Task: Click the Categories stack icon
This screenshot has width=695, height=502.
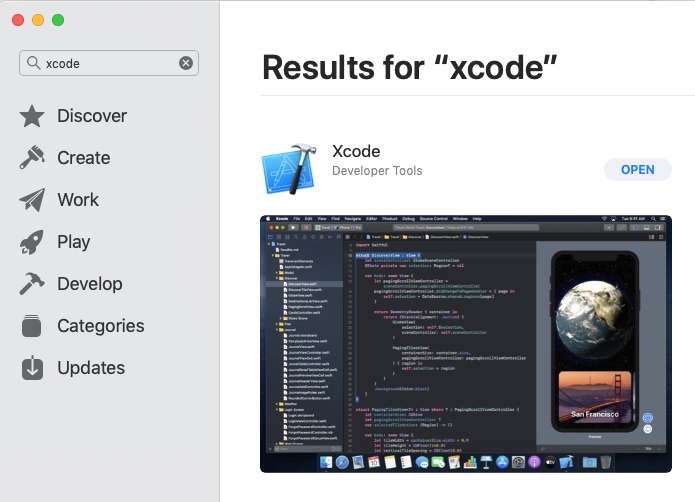Action: [31, 326]
